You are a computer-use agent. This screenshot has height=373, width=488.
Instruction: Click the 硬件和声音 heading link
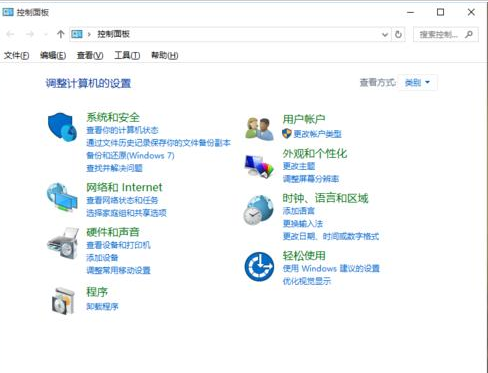click(113, 232)
